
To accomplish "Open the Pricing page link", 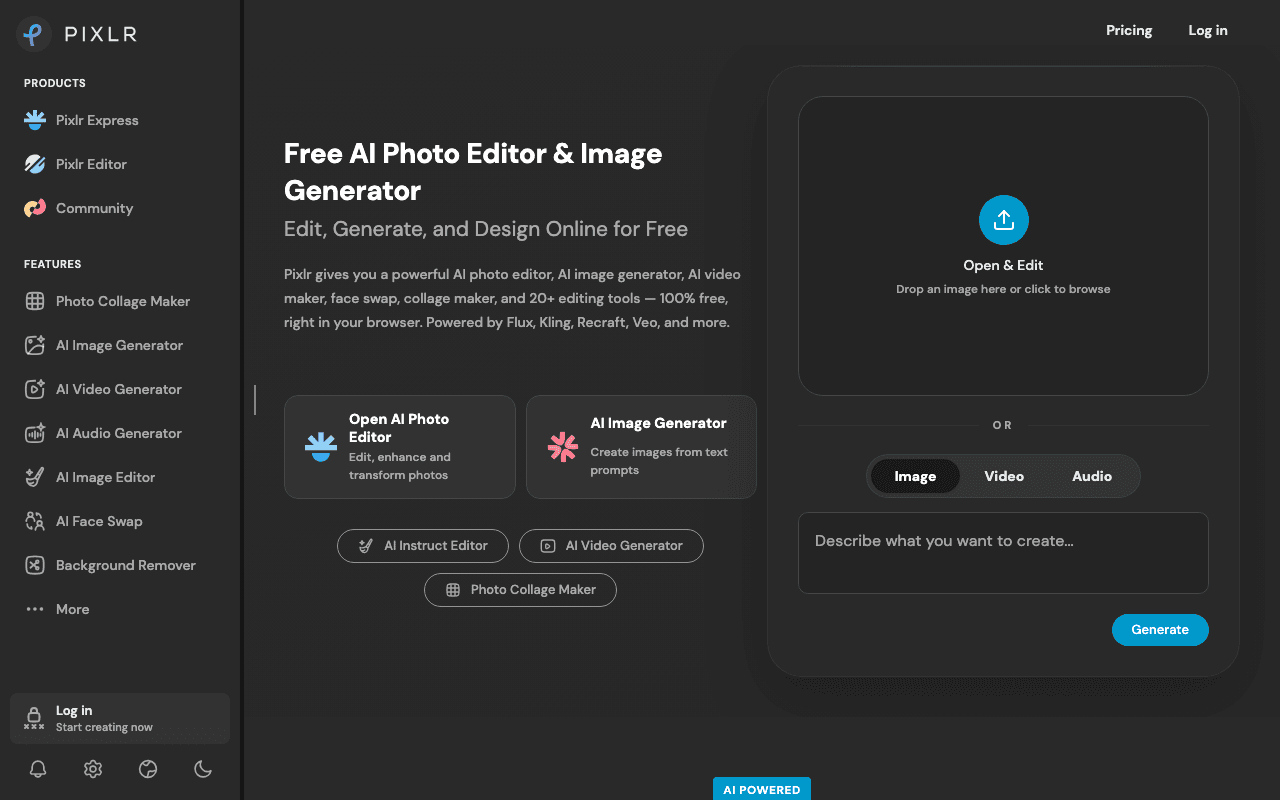I will click(1129, 30).
